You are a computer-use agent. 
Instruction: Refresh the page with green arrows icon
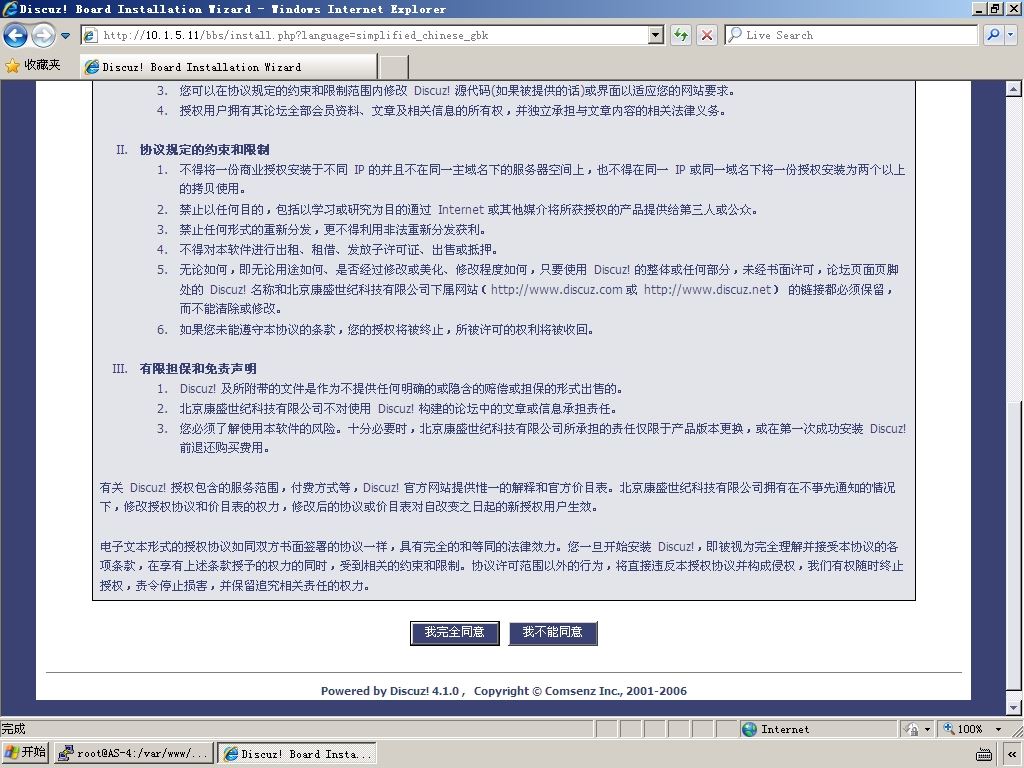click(x=680, y=35)
